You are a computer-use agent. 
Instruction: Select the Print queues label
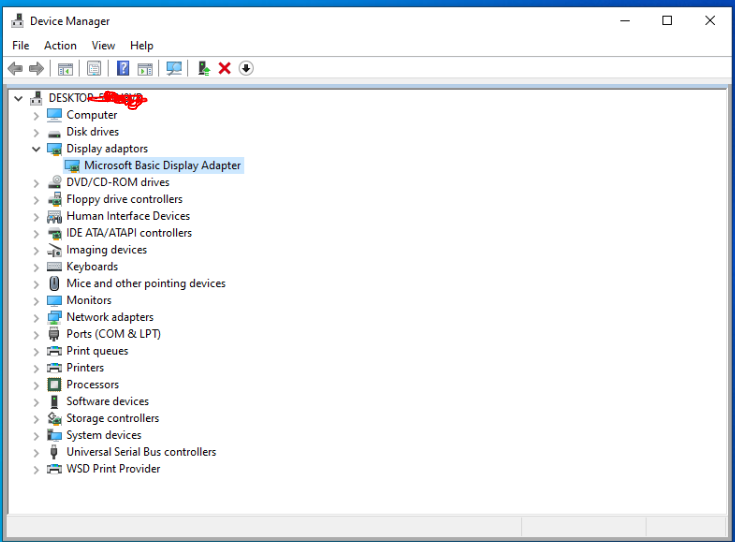click(x=97, y=351)
